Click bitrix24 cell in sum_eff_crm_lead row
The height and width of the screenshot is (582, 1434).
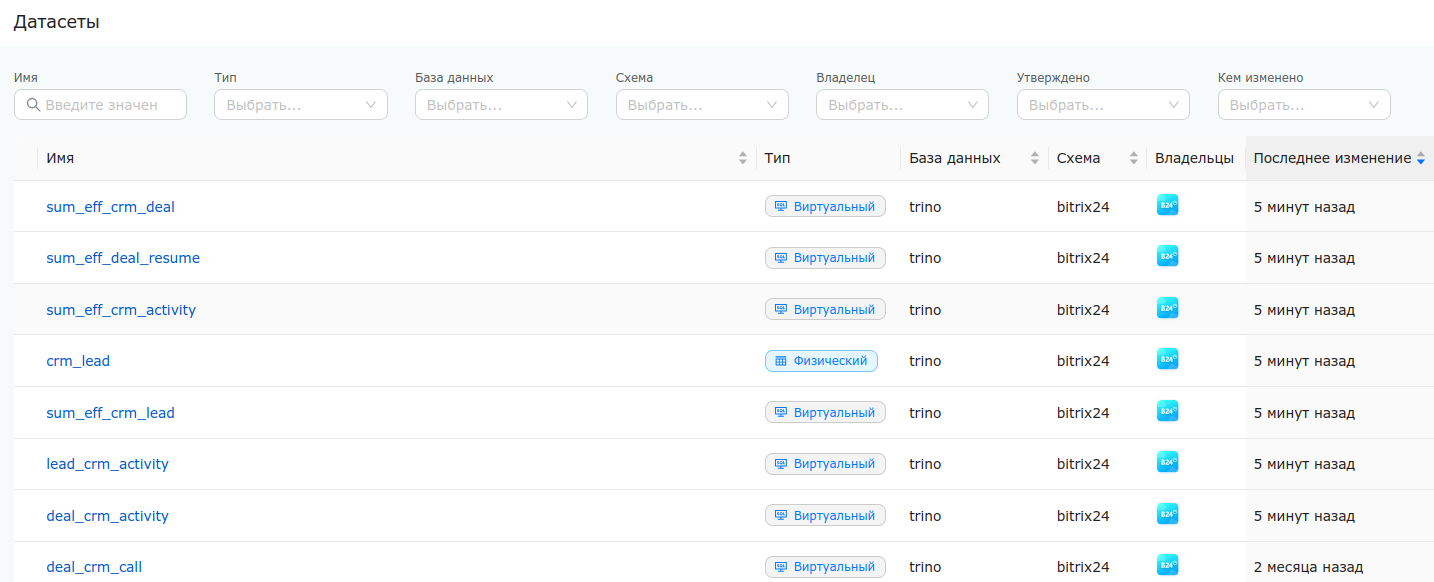tap(1083, 413)
